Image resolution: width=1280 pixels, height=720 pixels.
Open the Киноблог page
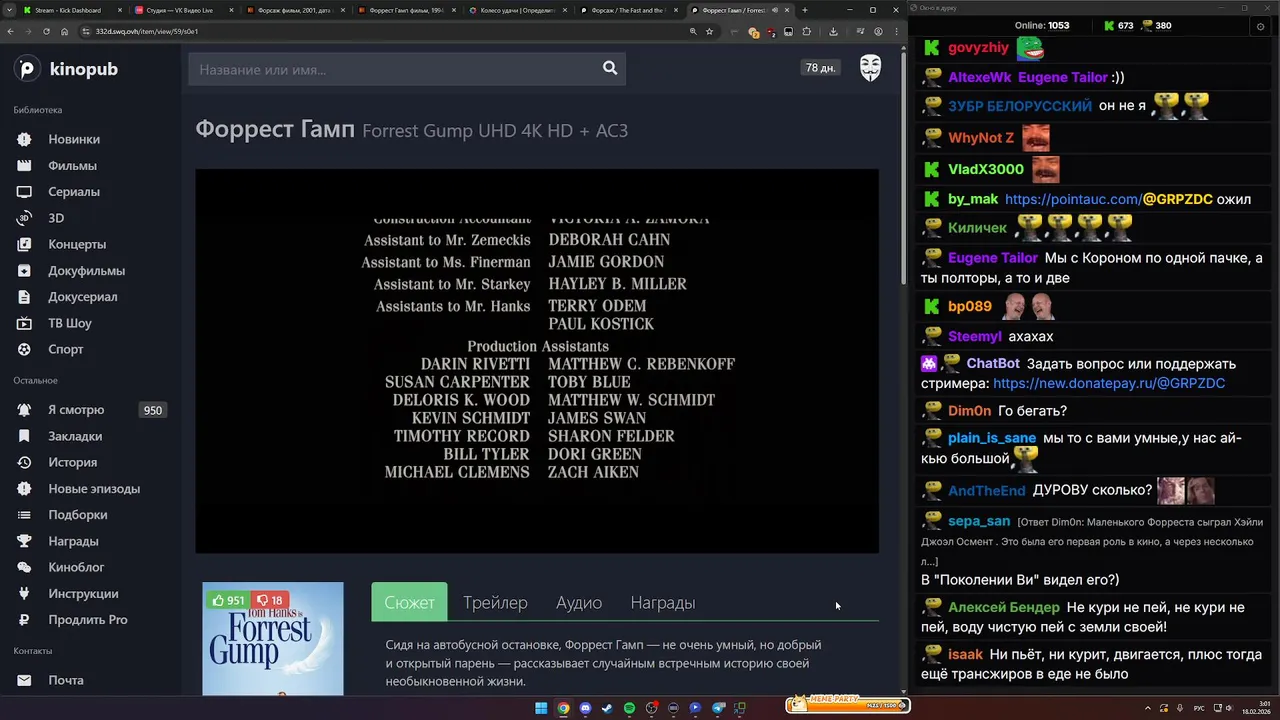76,567
